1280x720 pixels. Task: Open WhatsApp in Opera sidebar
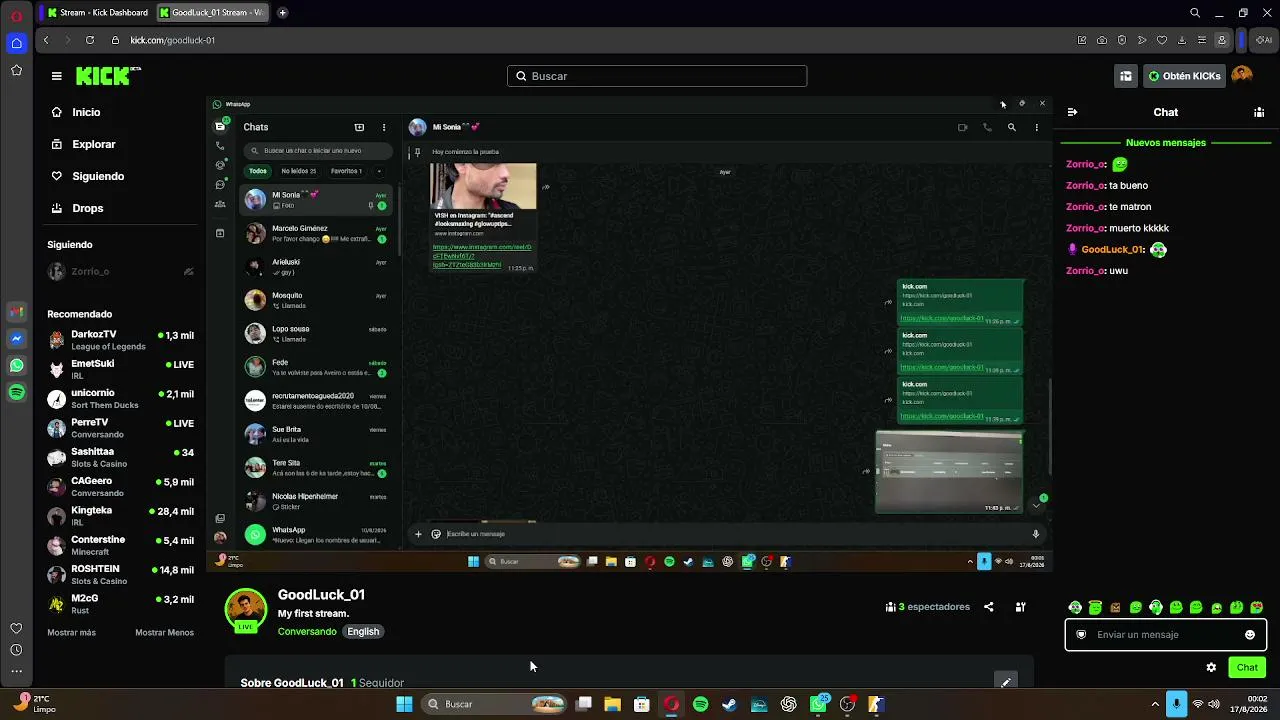[16, 366]
